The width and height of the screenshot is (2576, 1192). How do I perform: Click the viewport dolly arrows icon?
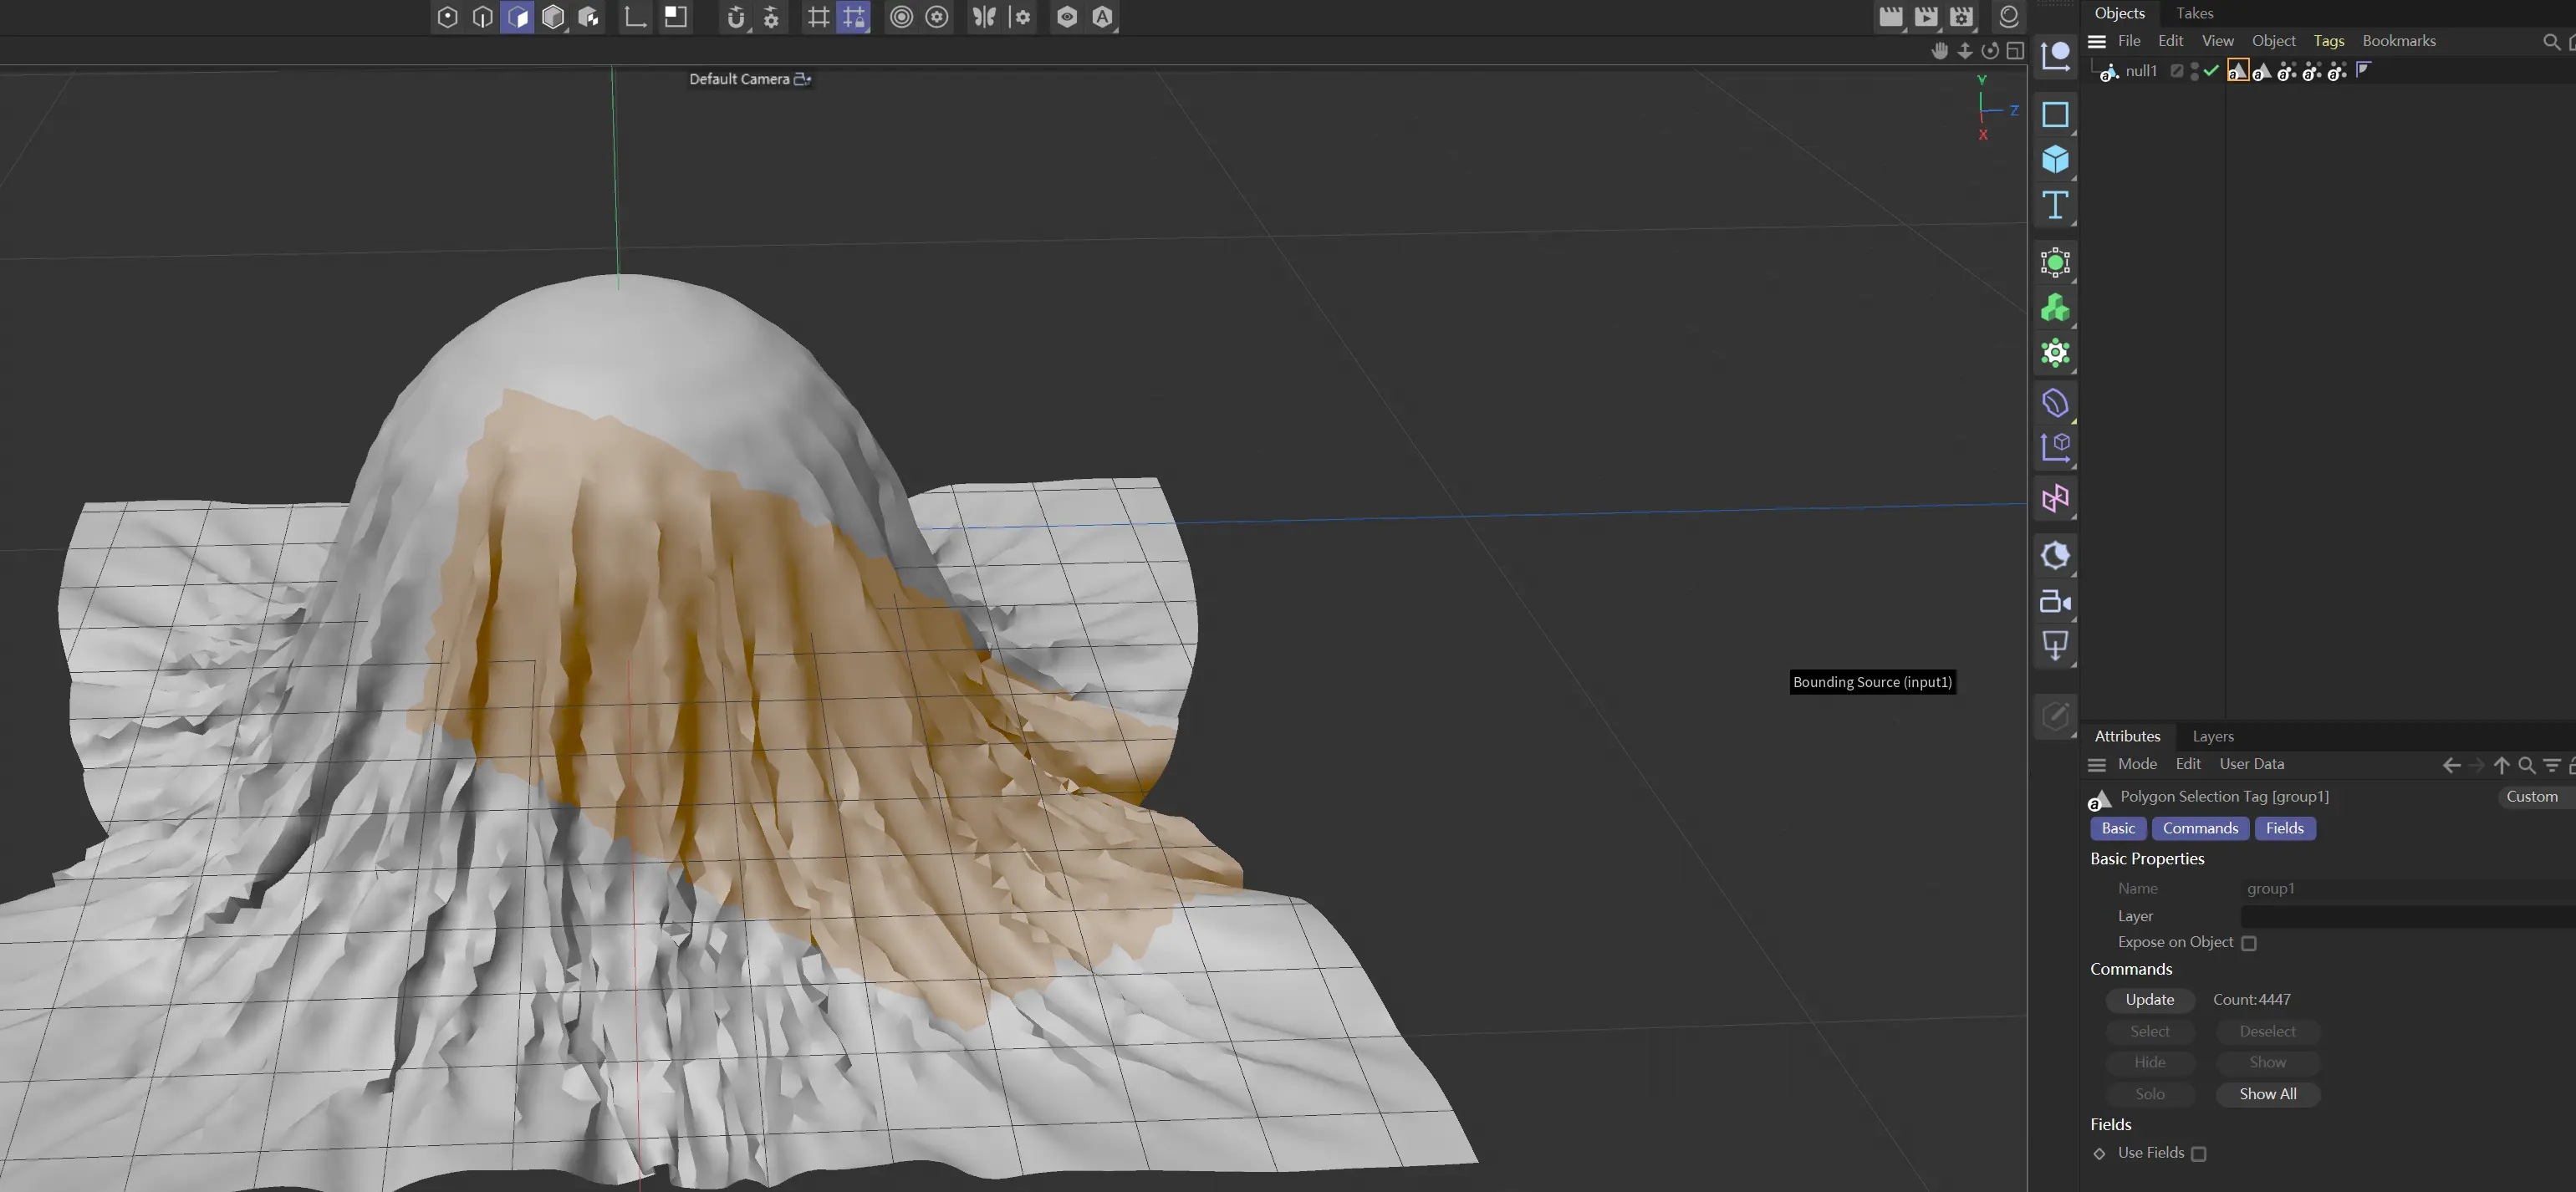[1965, 51]
